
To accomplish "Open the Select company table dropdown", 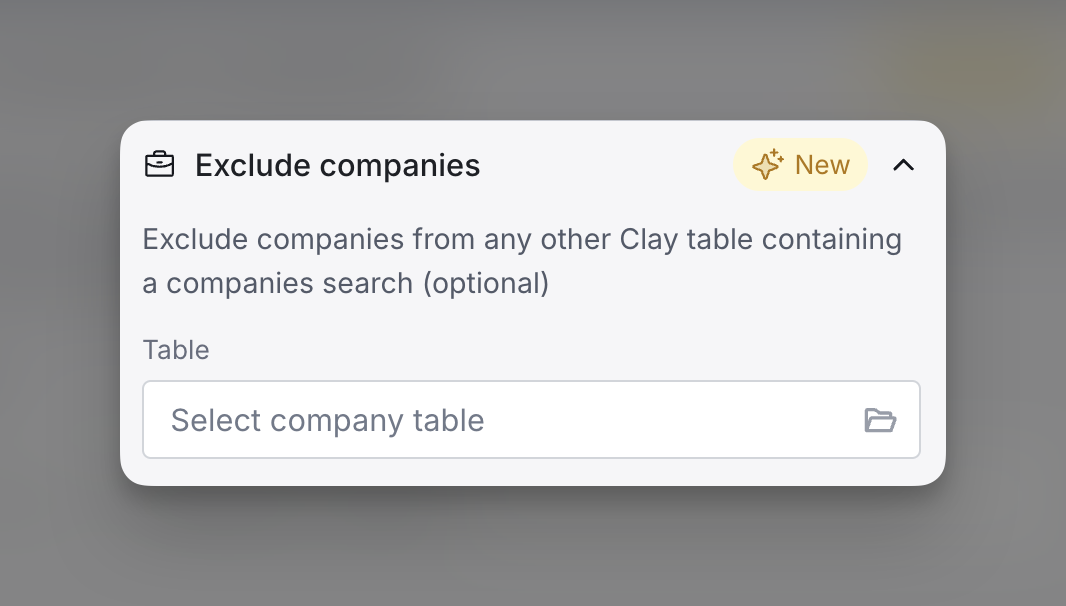I will (x=531, y=420).
